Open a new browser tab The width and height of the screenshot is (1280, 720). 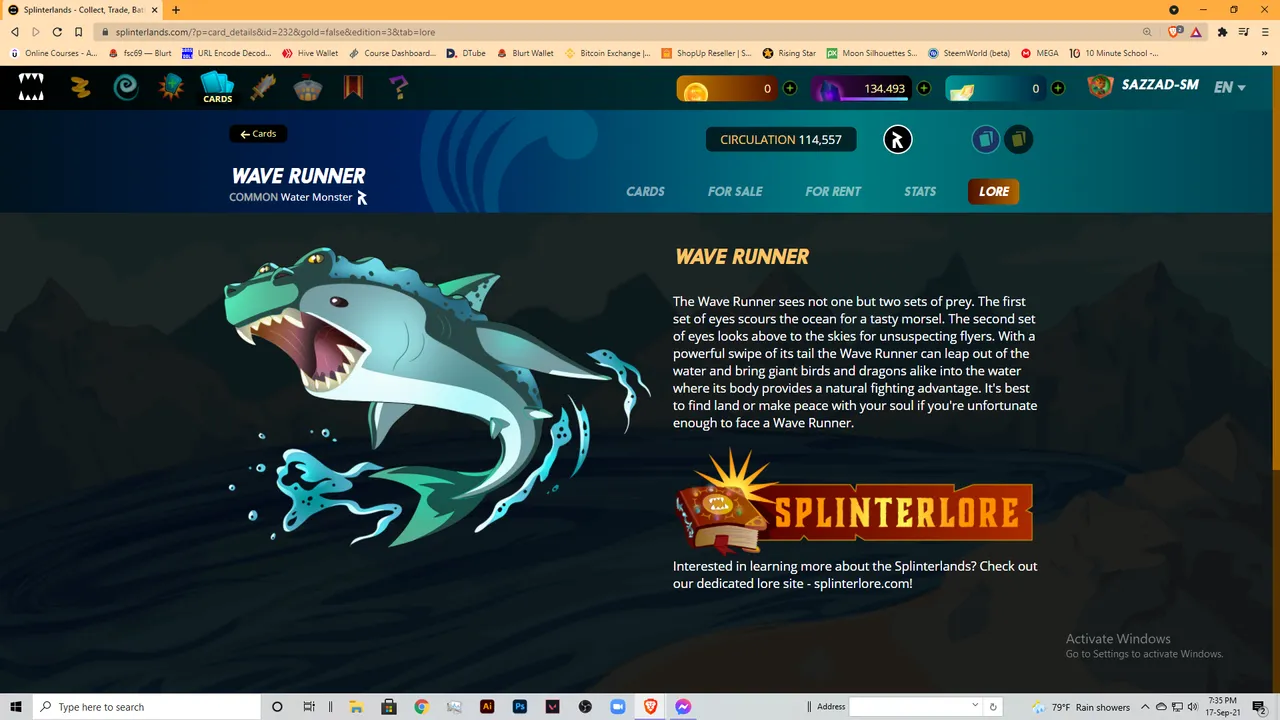(x=176, y=10)
